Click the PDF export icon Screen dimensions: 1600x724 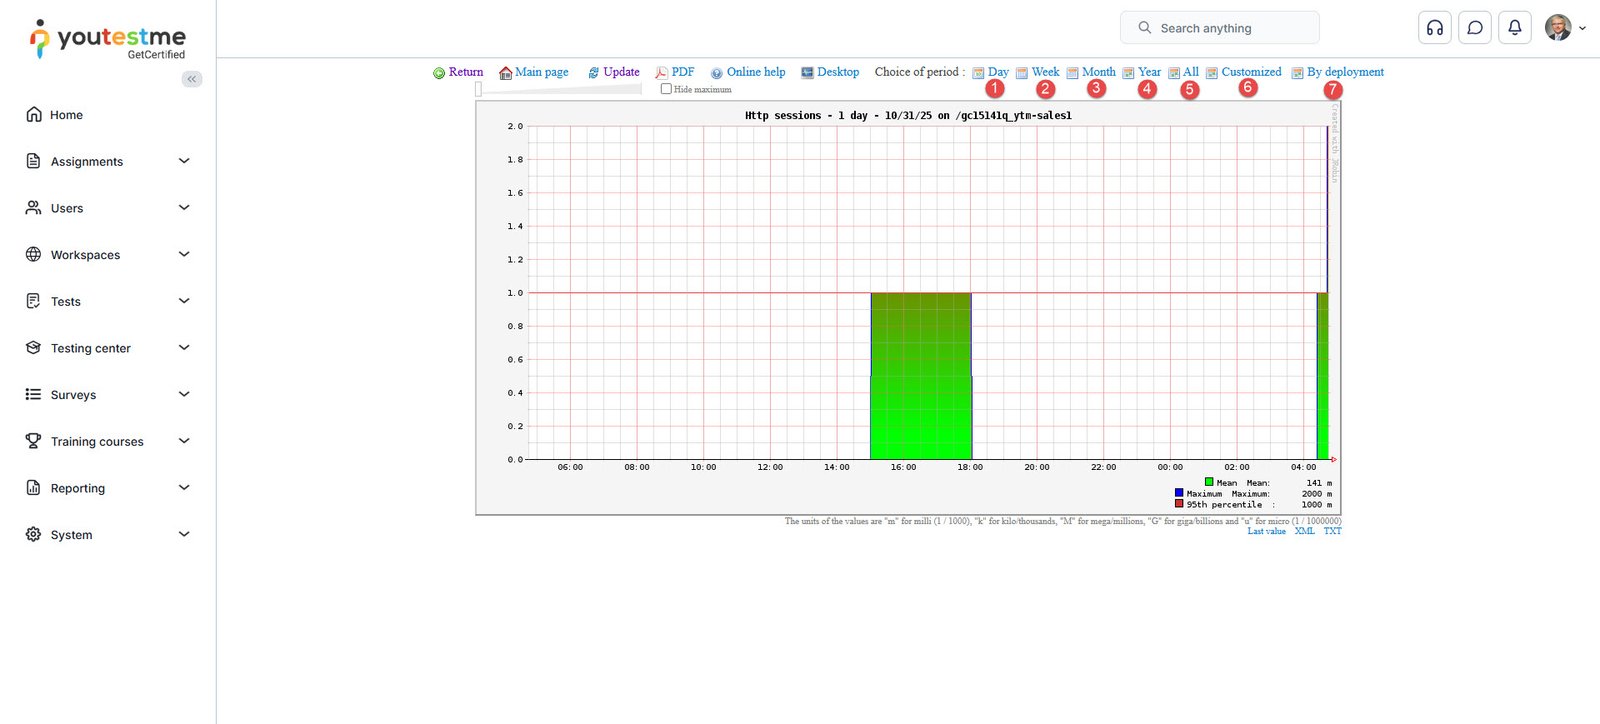pyautogui.click(x=661, y=73)
